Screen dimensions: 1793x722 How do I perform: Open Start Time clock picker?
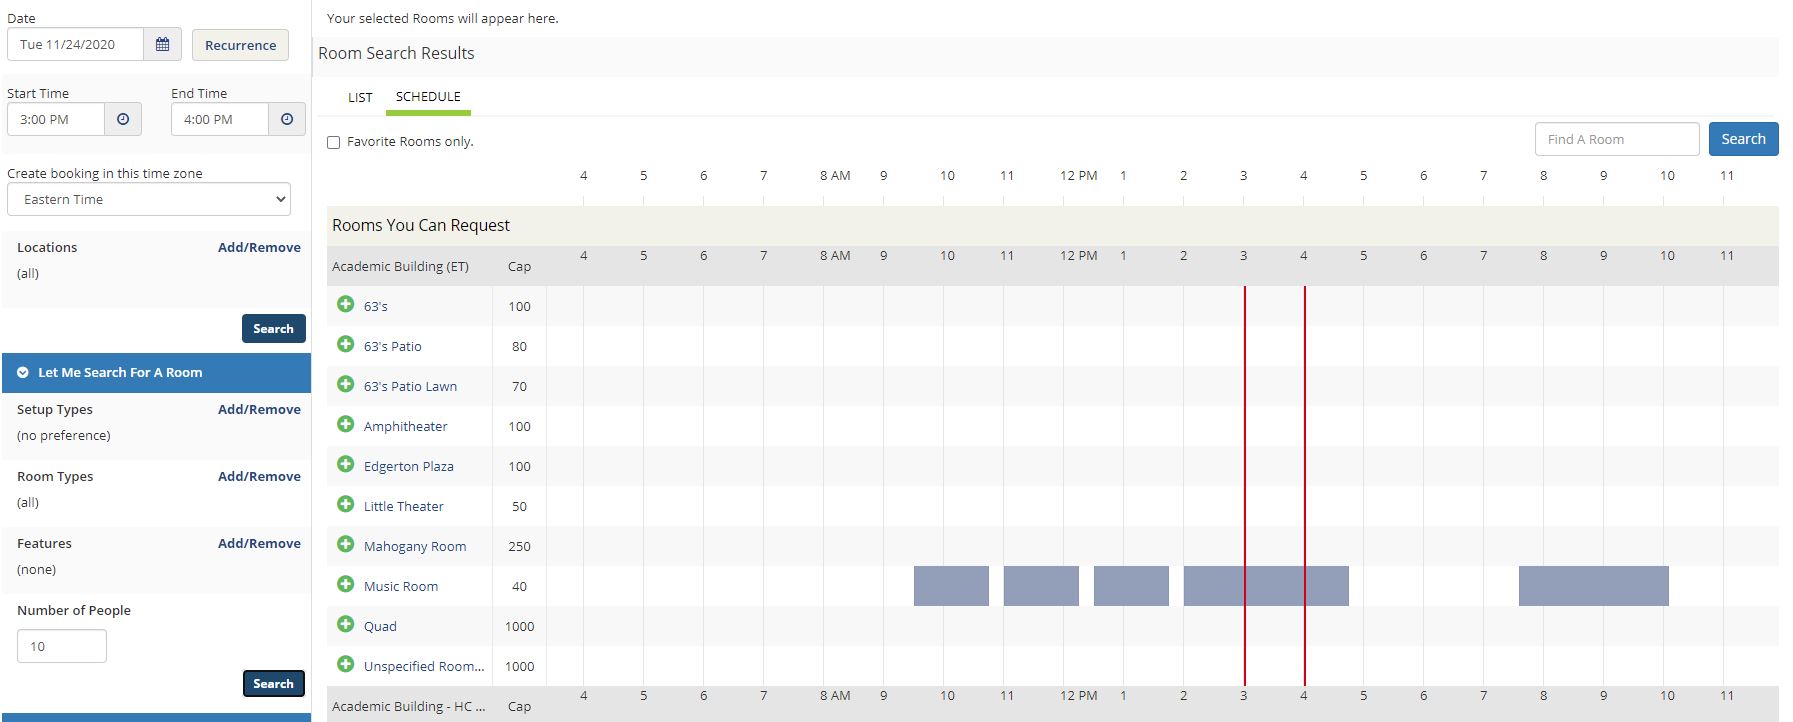click(x=123, y=119)
